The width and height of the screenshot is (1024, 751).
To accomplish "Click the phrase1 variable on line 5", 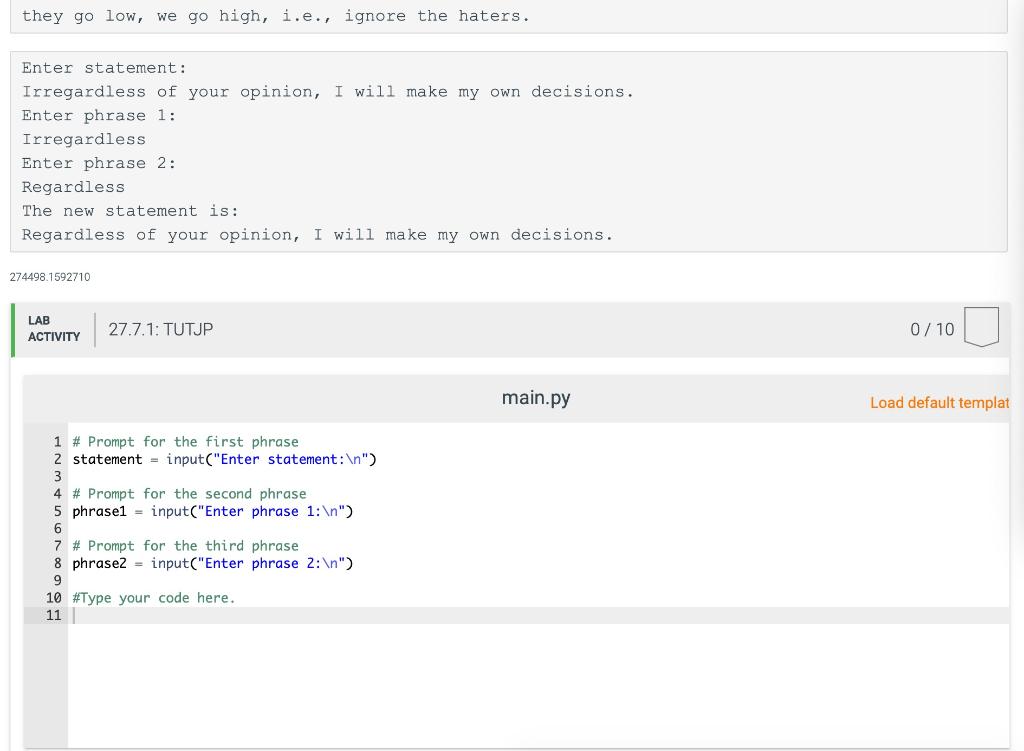I will point(98,511).
